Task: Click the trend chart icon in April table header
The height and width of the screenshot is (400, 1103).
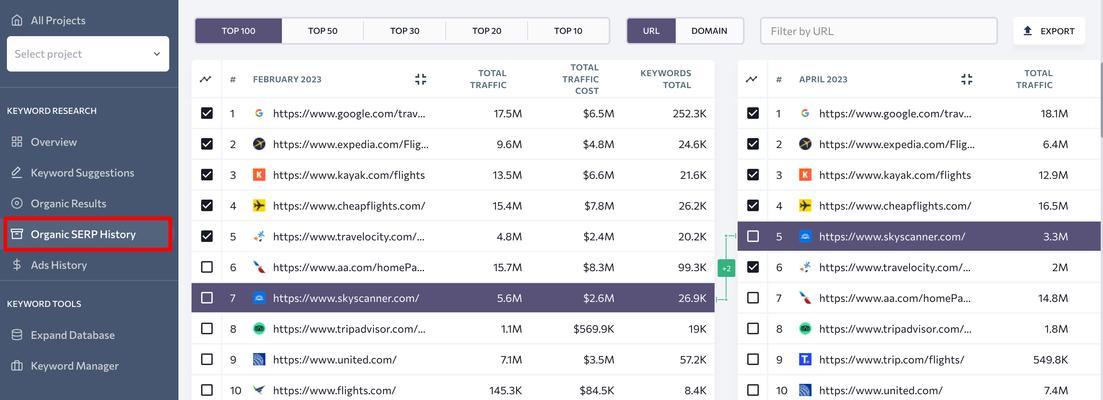Action: [x=752, y=79]
